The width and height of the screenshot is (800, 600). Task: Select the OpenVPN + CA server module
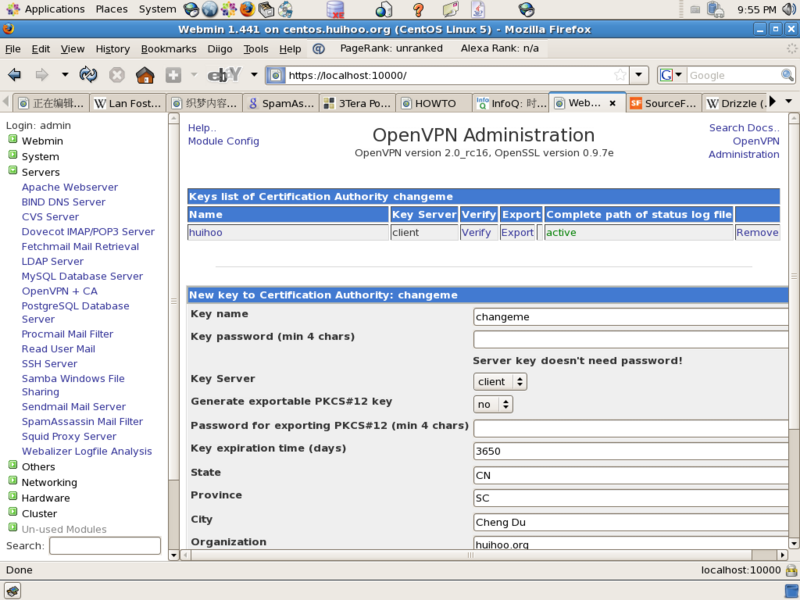tap(58, 291)
